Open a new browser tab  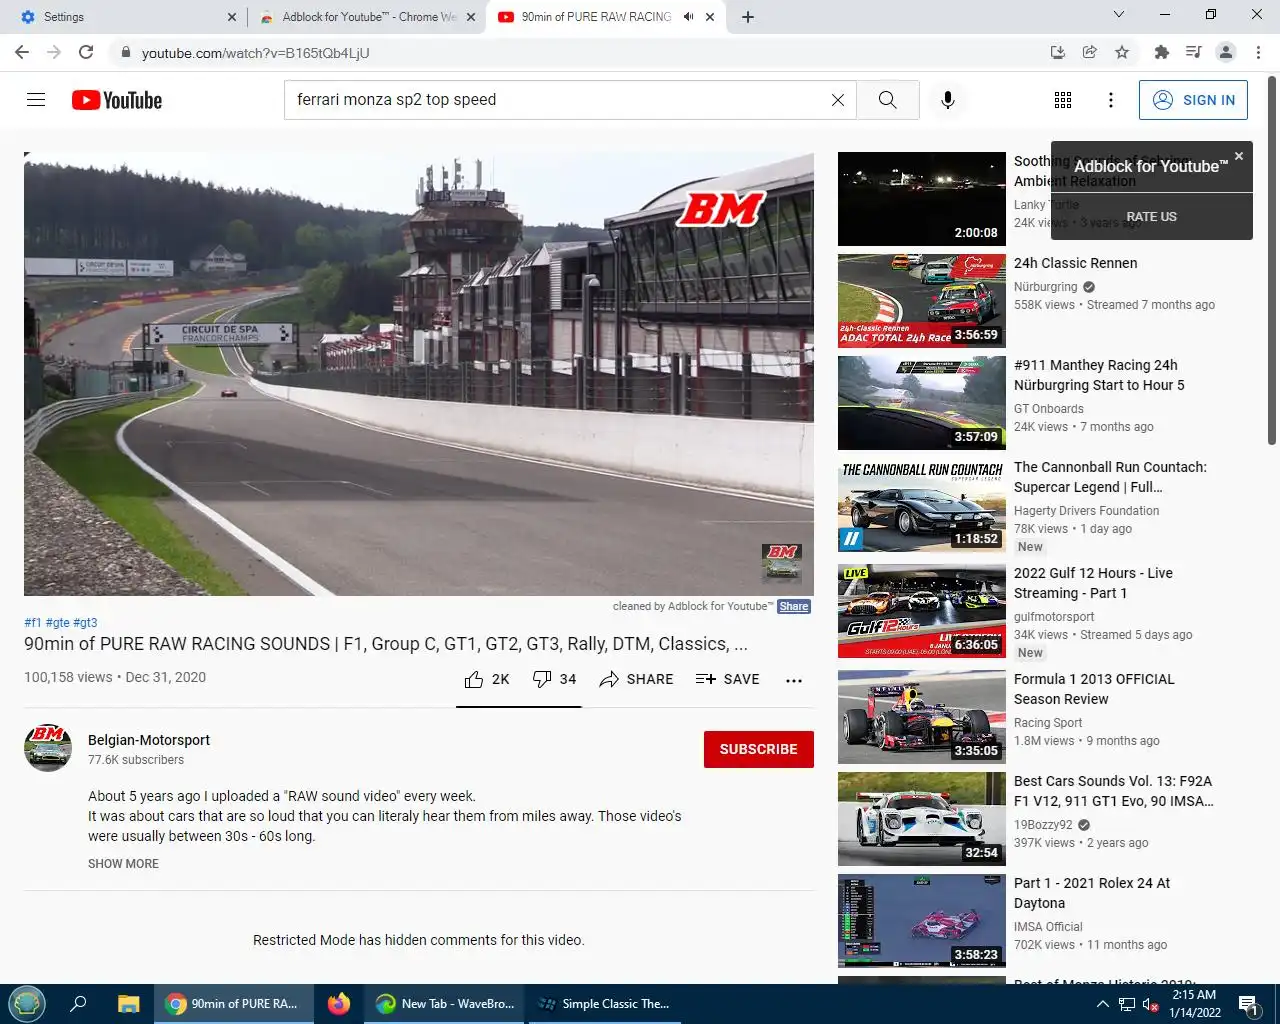(748, 17)
